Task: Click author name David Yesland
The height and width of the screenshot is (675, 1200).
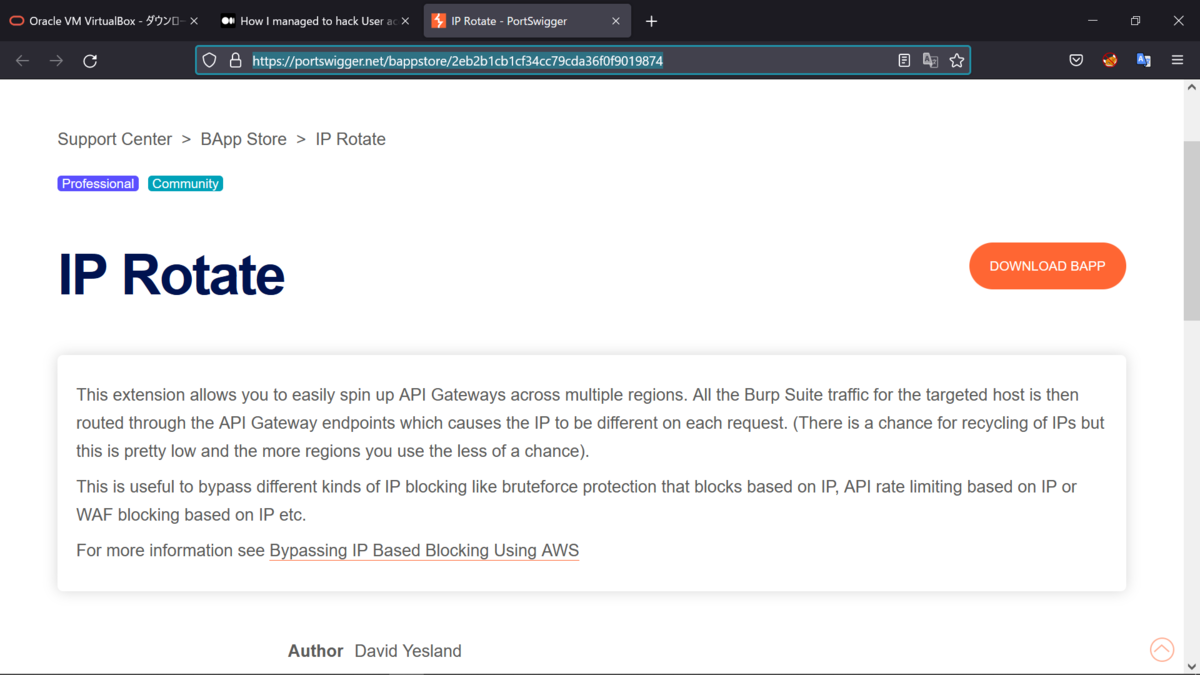Action: tap(408, 651)
